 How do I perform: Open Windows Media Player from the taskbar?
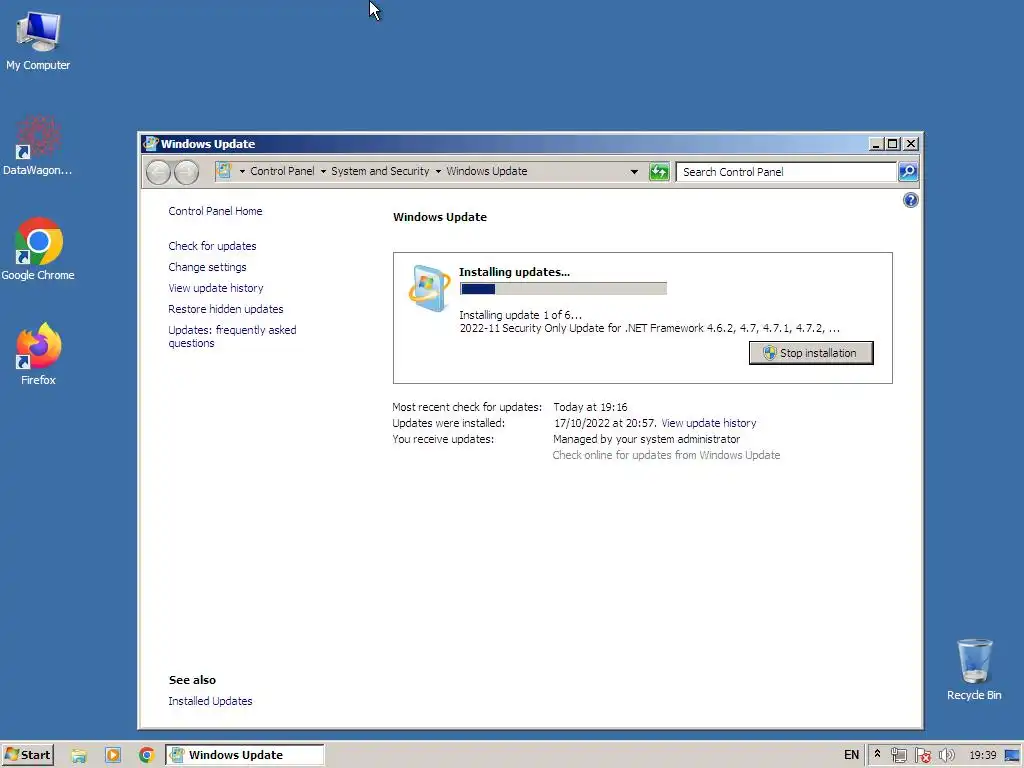[x=113, y=755]
